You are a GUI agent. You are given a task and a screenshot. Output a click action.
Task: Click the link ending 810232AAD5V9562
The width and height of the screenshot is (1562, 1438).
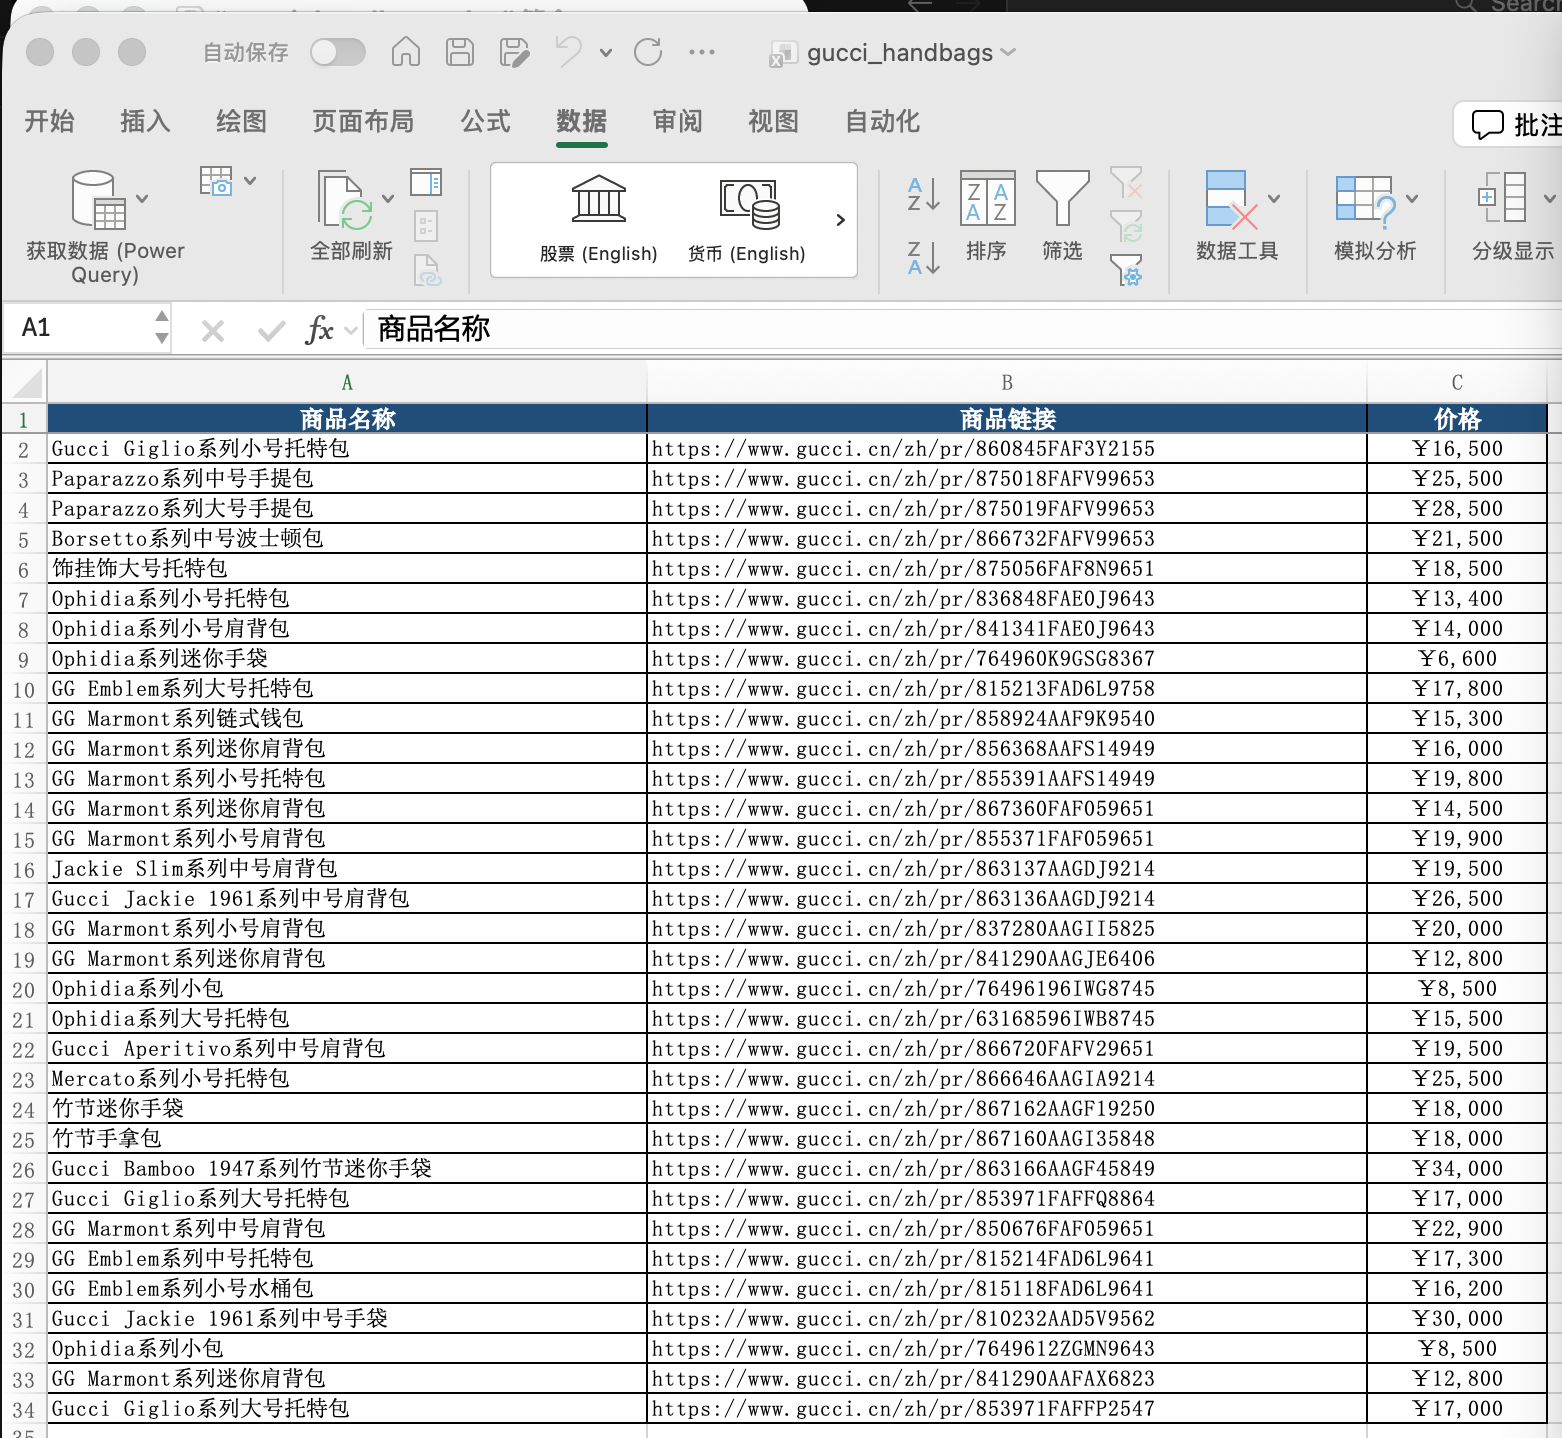pyautogui.click(x=903, y=1319)
